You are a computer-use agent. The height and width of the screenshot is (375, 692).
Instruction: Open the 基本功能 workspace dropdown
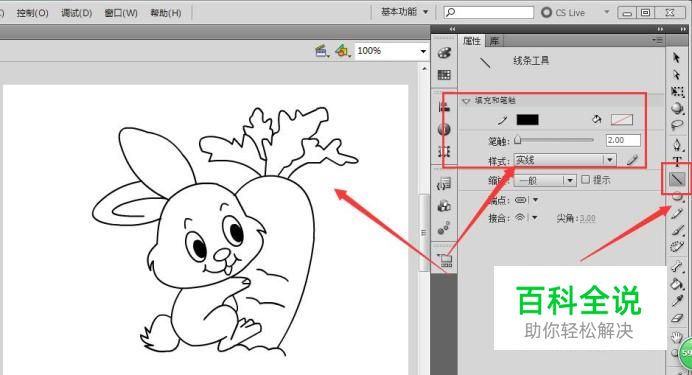(404, 12)
